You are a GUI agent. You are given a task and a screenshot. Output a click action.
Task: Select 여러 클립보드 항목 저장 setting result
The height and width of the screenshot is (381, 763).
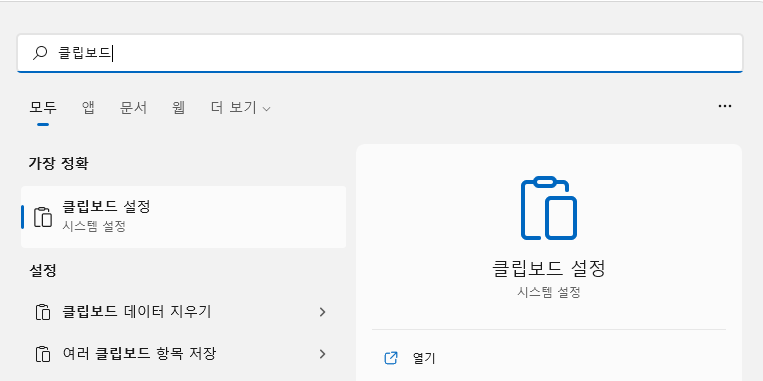[x=183, y=354]
